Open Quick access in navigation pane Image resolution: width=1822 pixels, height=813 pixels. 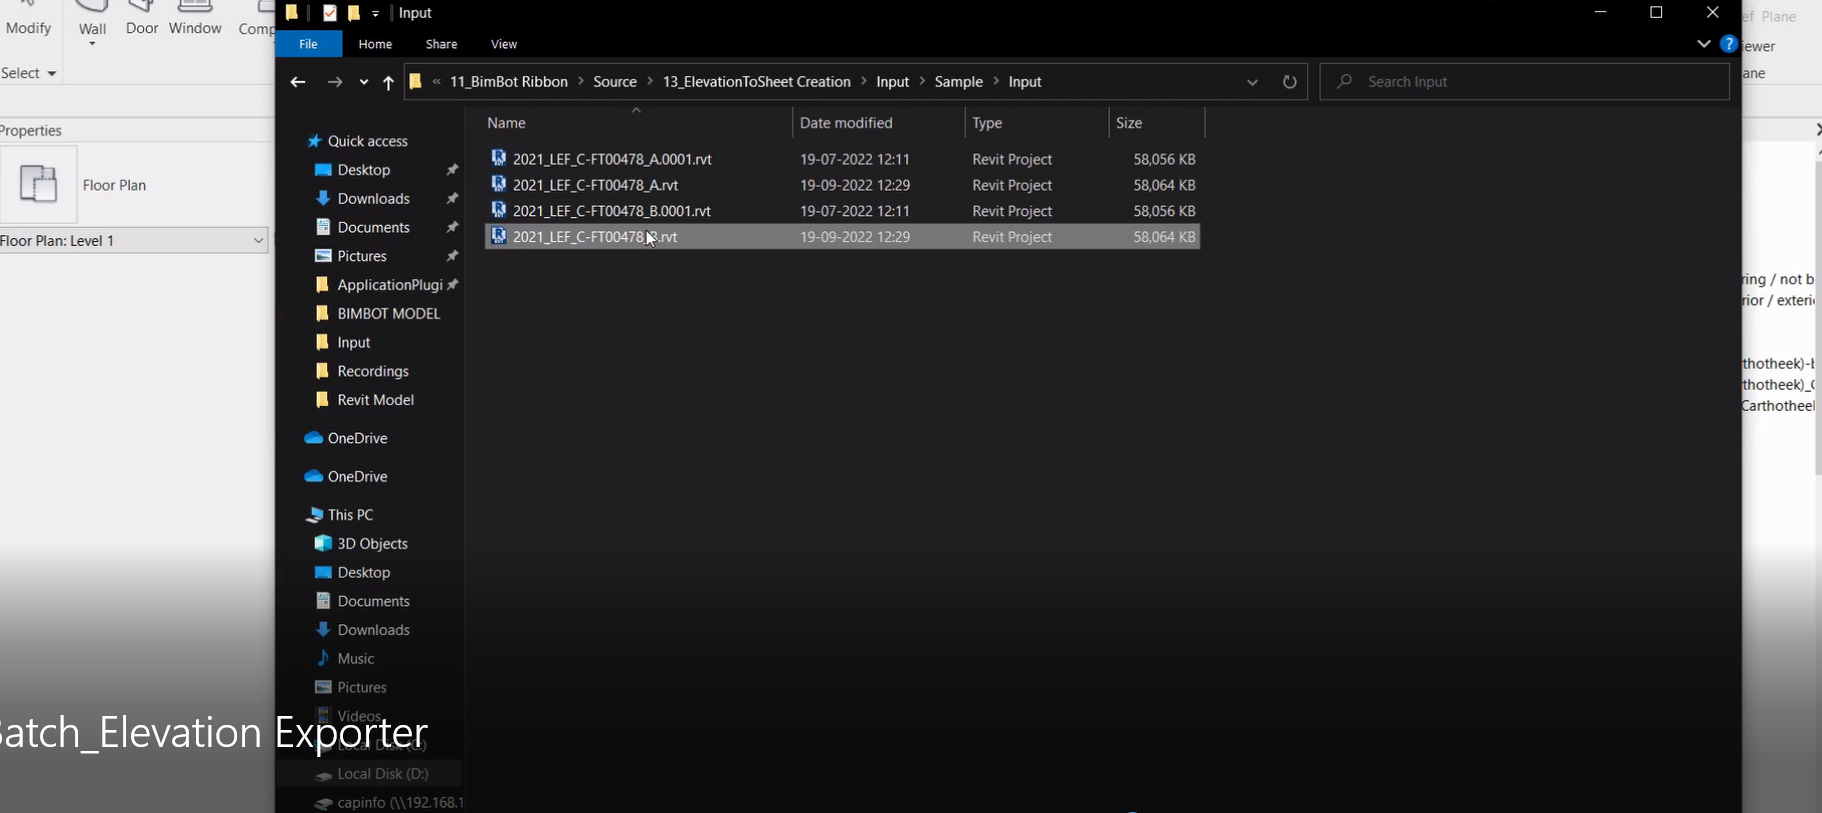367,141
